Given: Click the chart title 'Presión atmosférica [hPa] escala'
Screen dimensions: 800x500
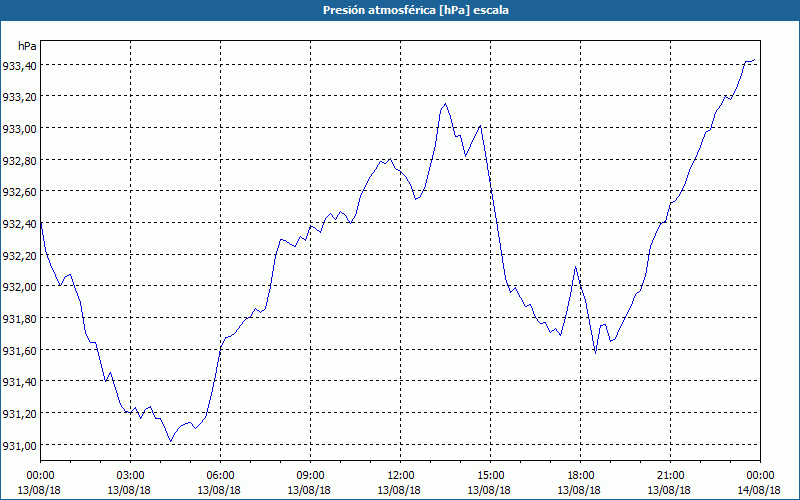Looking at the screenshot, I should (416, 10).
